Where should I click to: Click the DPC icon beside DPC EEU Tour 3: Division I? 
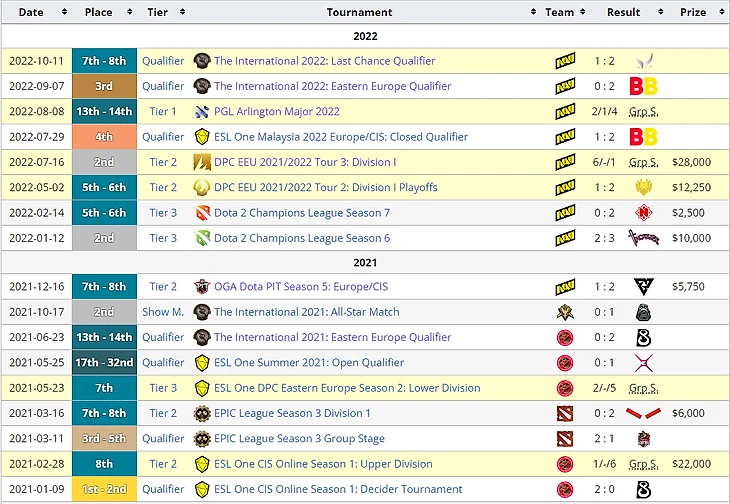(202, 162)
